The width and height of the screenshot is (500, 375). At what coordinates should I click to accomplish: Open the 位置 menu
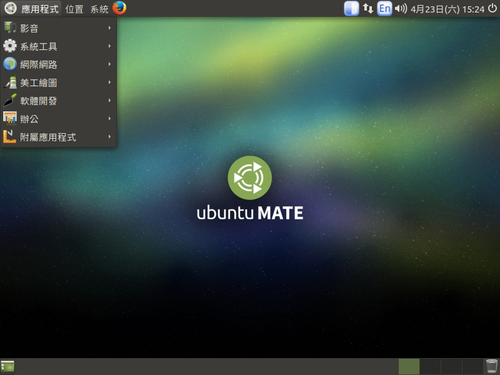74,9
